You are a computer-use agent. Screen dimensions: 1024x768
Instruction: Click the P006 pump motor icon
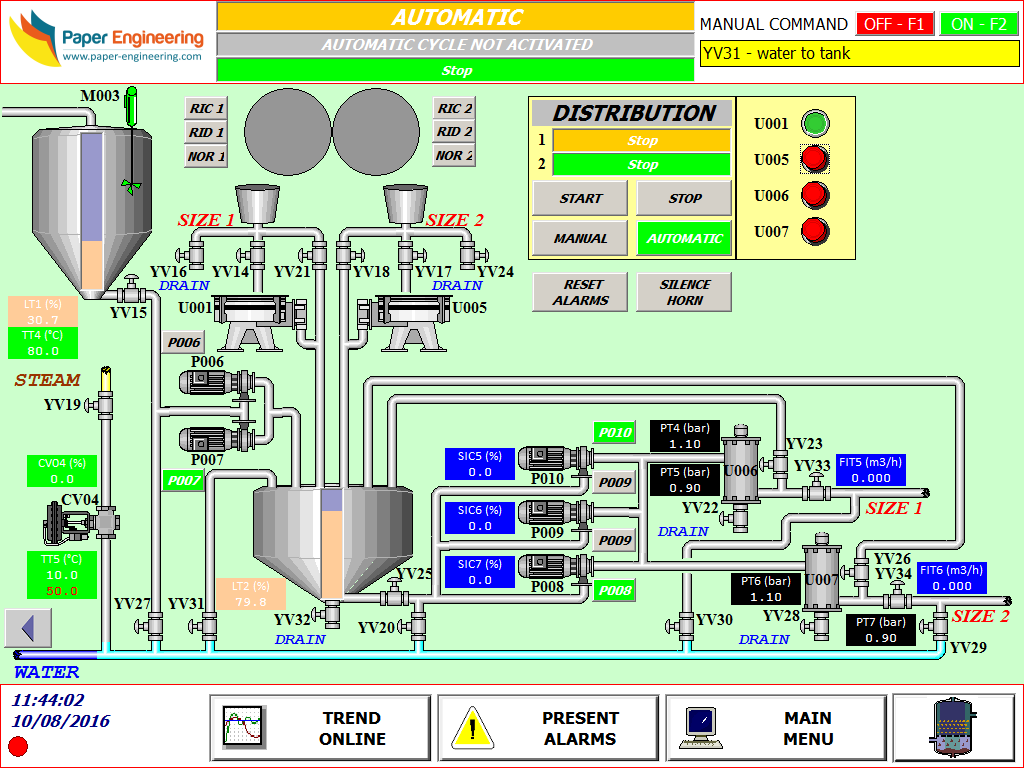point(205,382)
